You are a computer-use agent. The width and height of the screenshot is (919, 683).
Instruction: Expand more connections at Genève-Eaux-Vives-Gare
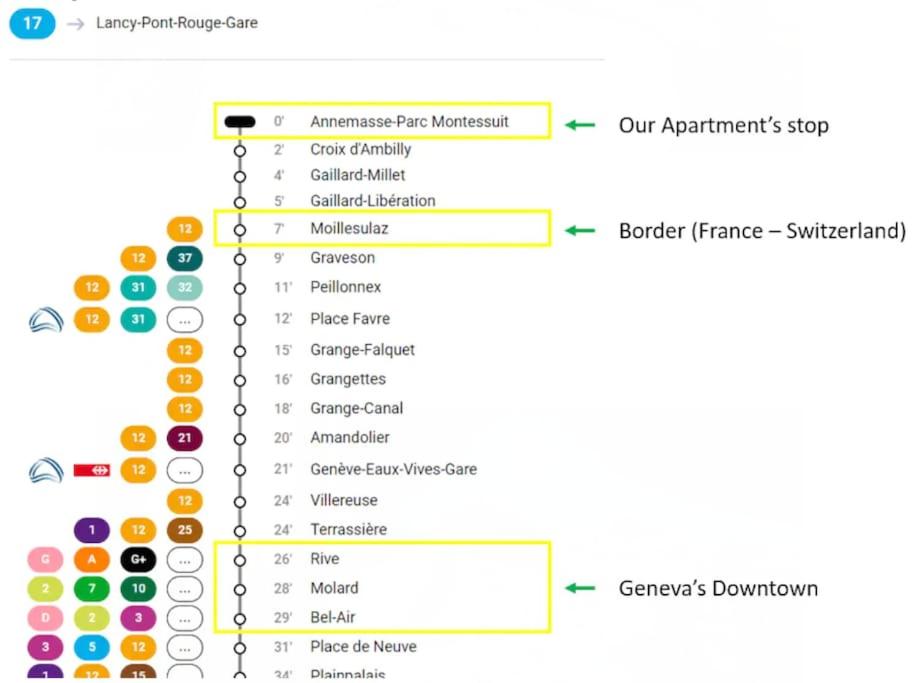click(x=185, y=470)
